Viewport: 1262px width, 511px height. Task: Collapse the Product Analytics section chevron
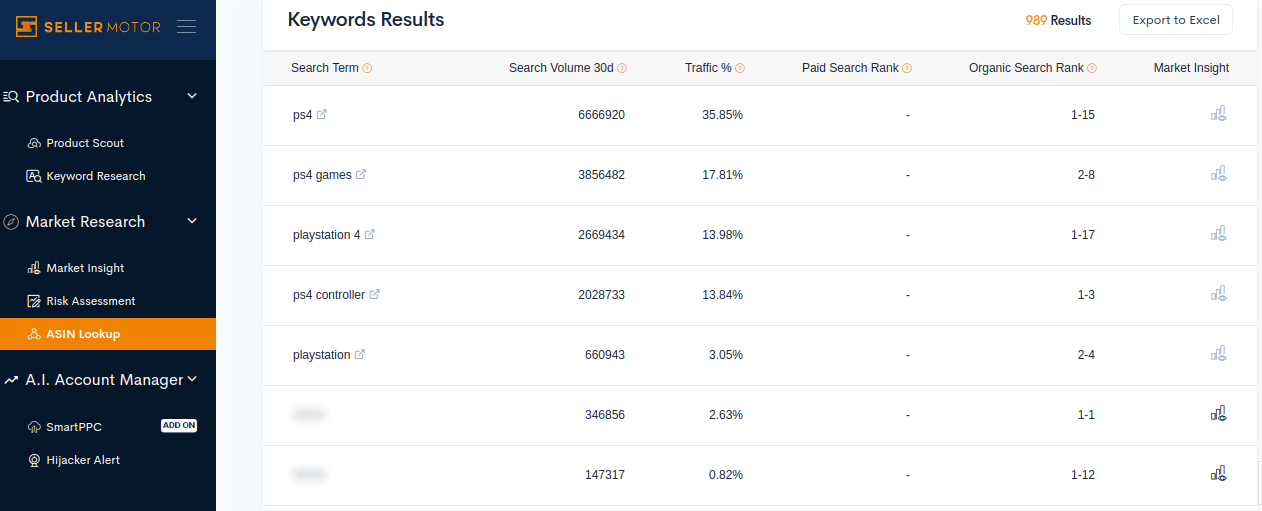click(x=193, y=97)
